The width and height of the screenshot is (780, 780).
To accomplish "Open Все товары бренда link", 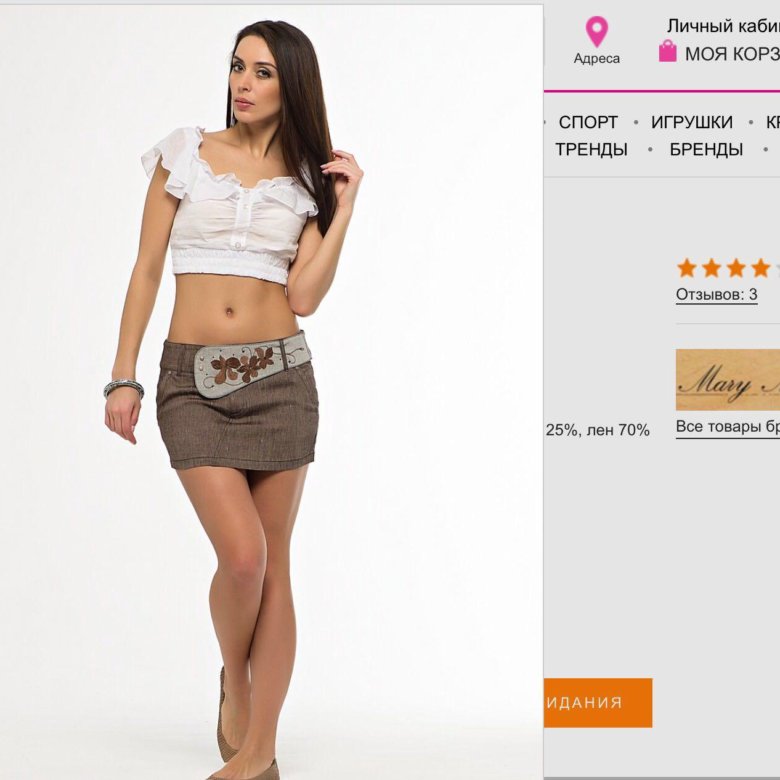I will [728, 427].
